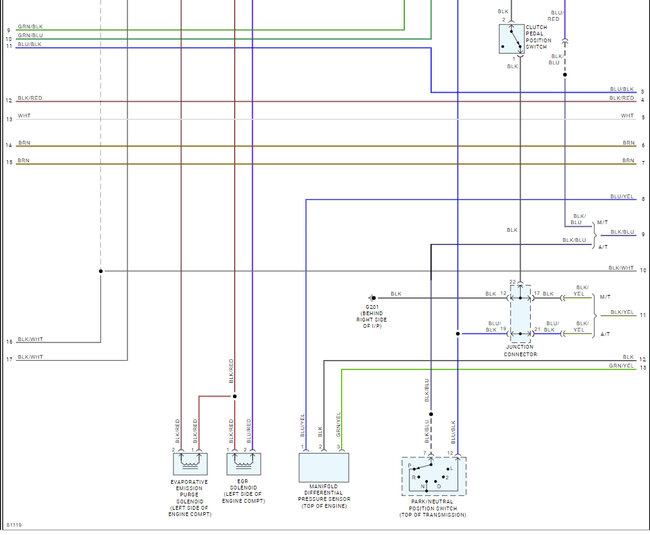Select A/T label beside BLK/YEL bracket
The image size is (650, 535).
coord(605,334)
